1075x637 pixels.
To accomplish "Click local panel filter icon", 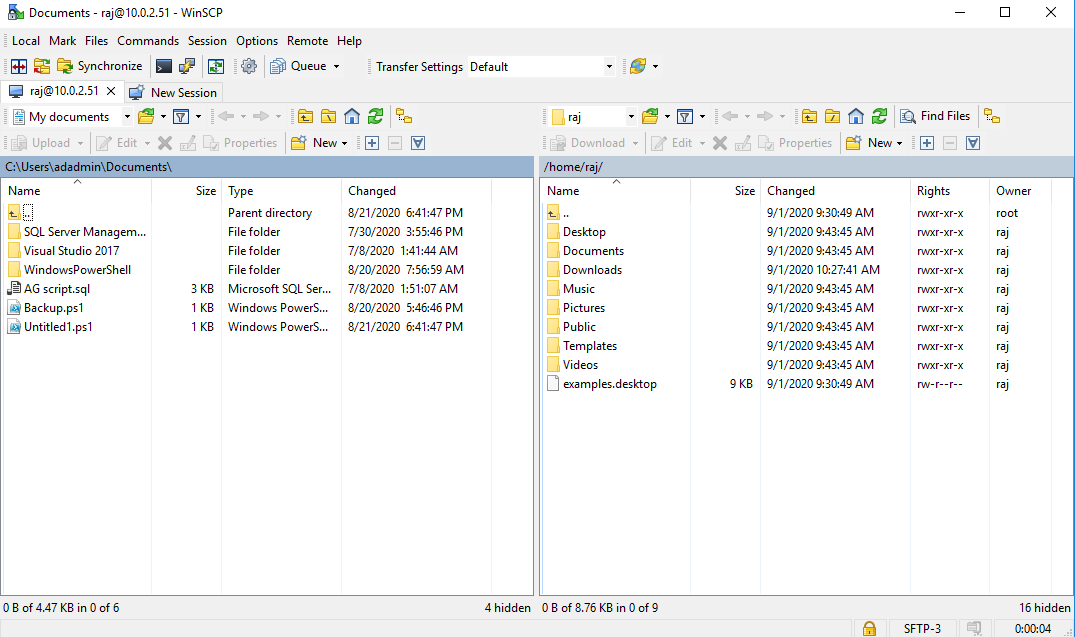I will [181, 117].
